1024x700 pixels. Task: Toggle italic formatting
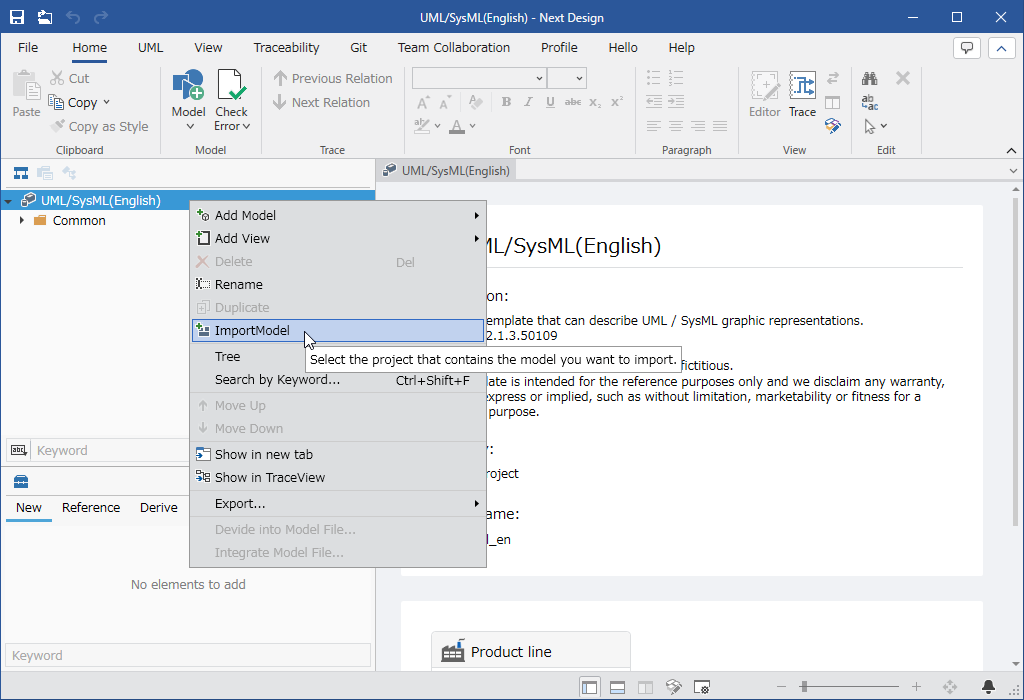click(x=528, y=102)
